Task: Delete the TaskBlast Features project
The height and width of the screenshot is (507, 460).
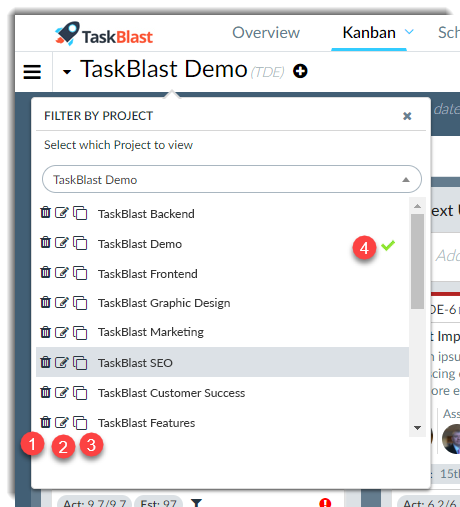Action: click(45, 422)
